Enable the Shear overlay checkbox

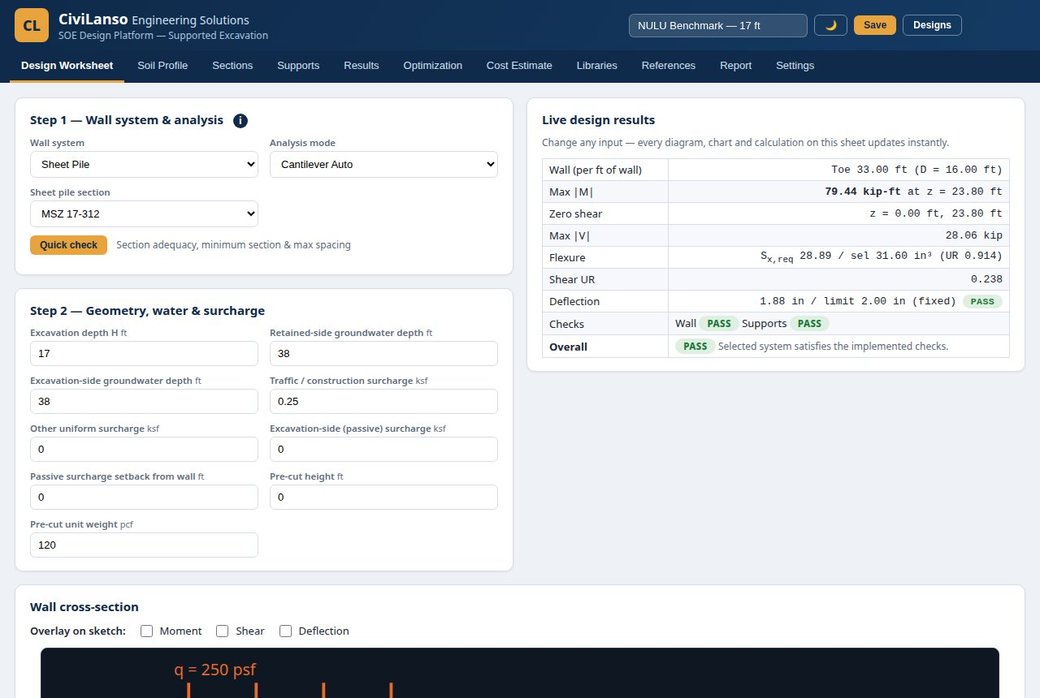tap(222, 631)
